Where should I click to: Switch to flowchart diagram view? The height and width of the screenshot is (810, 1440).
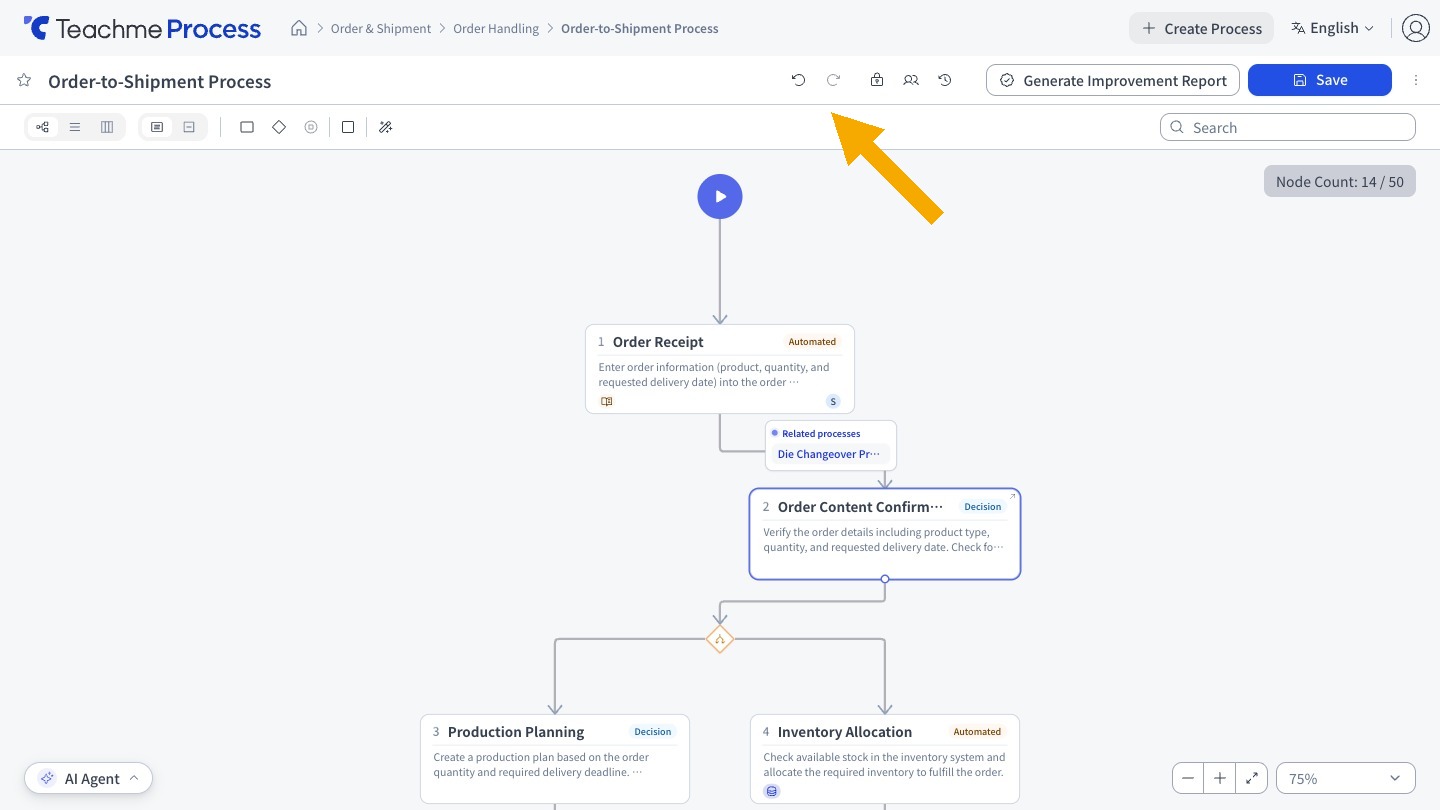(x=42, y=127)
